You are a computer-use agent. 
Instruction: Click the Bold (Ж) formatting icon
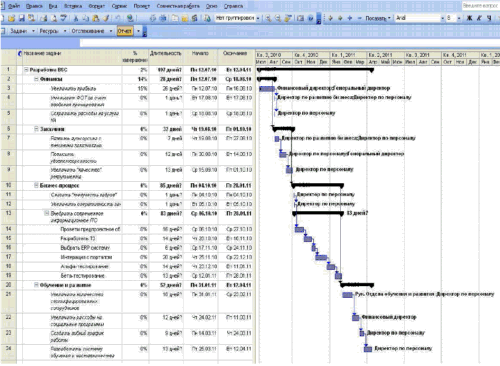coord(469,18)
